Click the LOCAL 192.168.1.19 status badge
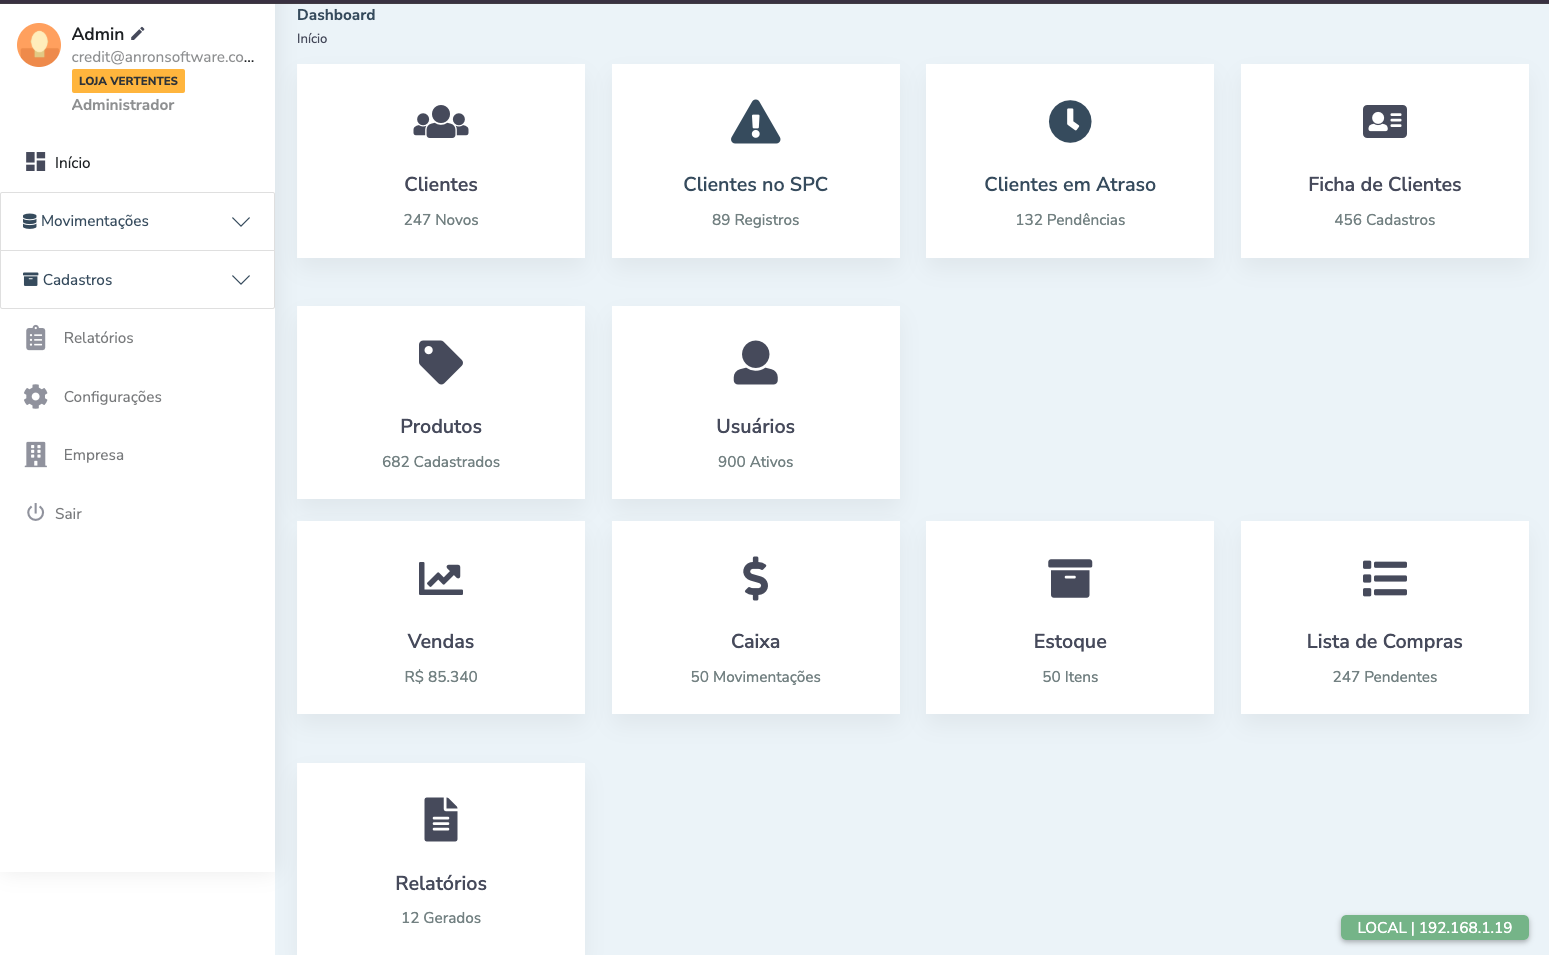1549x955 pixels. [1434, 927]
